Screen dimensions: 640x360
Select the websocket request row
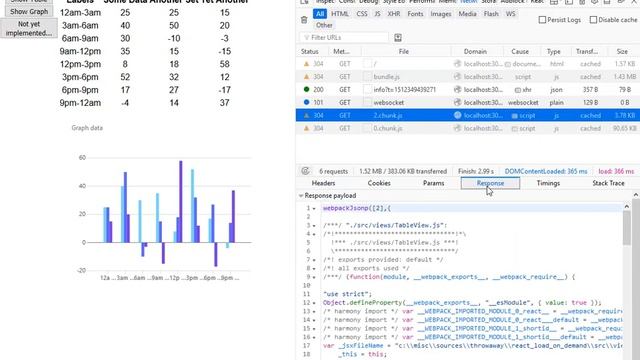click(468, 102)
